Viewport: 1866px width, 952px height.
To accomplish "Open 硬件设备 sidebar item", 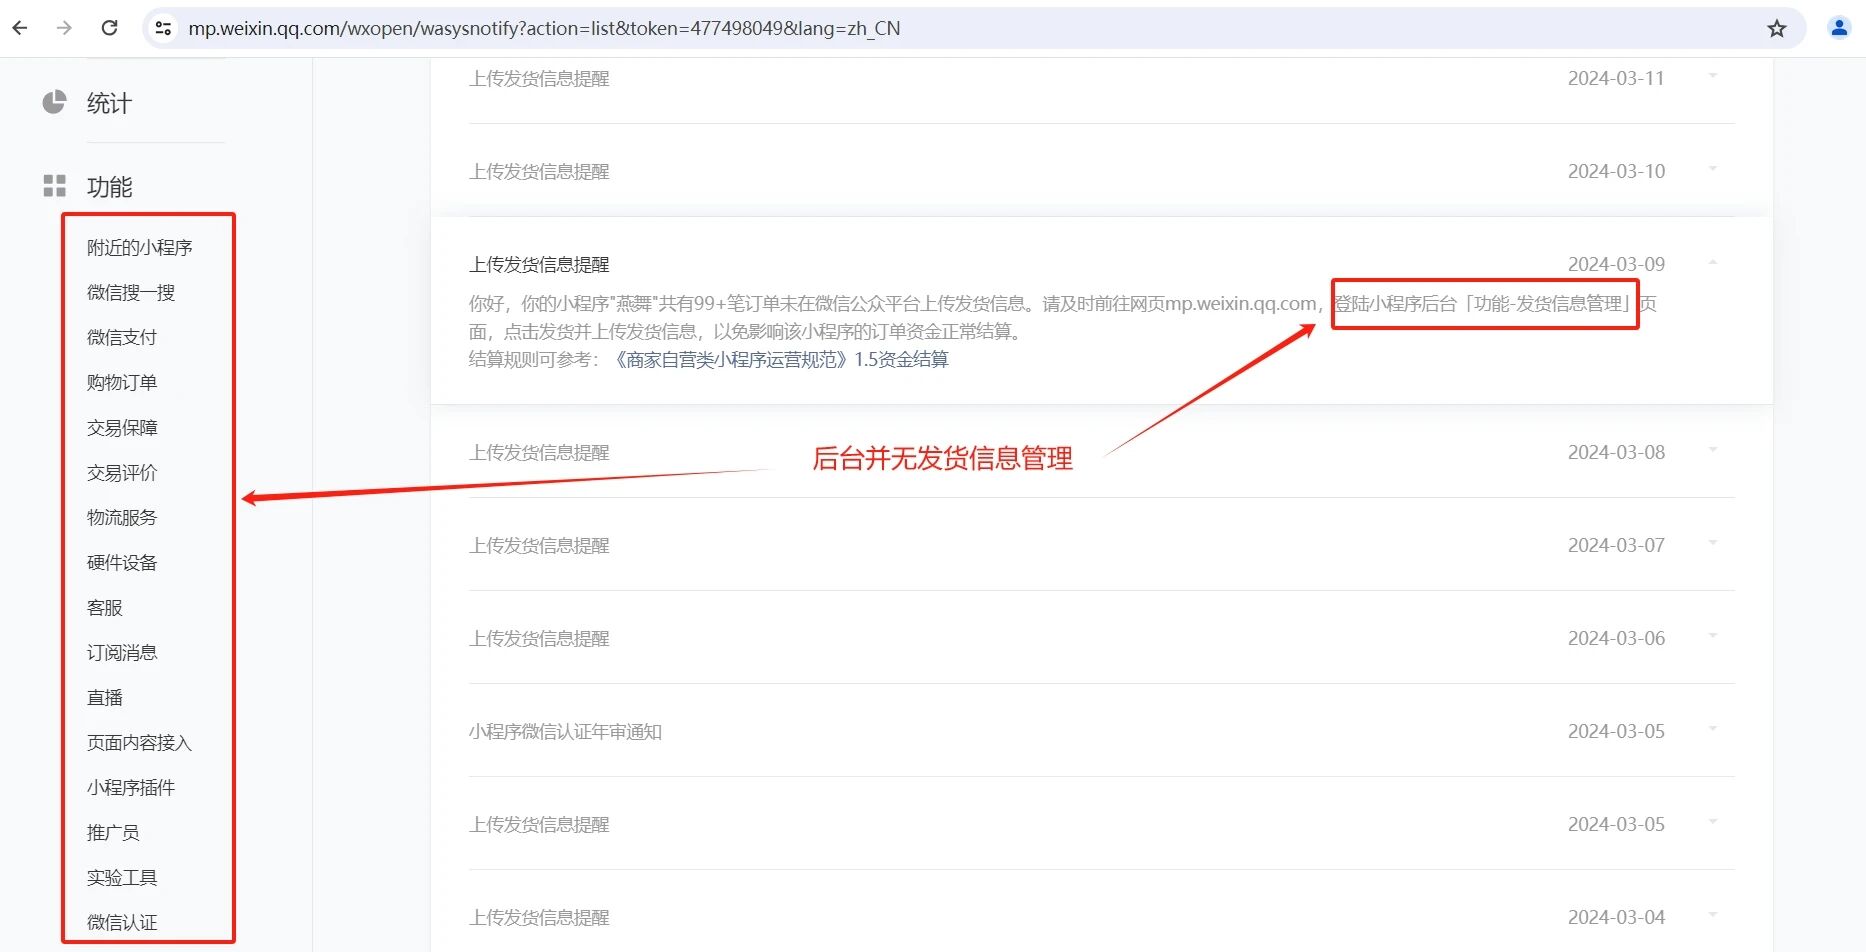I will tap(122, 562).
